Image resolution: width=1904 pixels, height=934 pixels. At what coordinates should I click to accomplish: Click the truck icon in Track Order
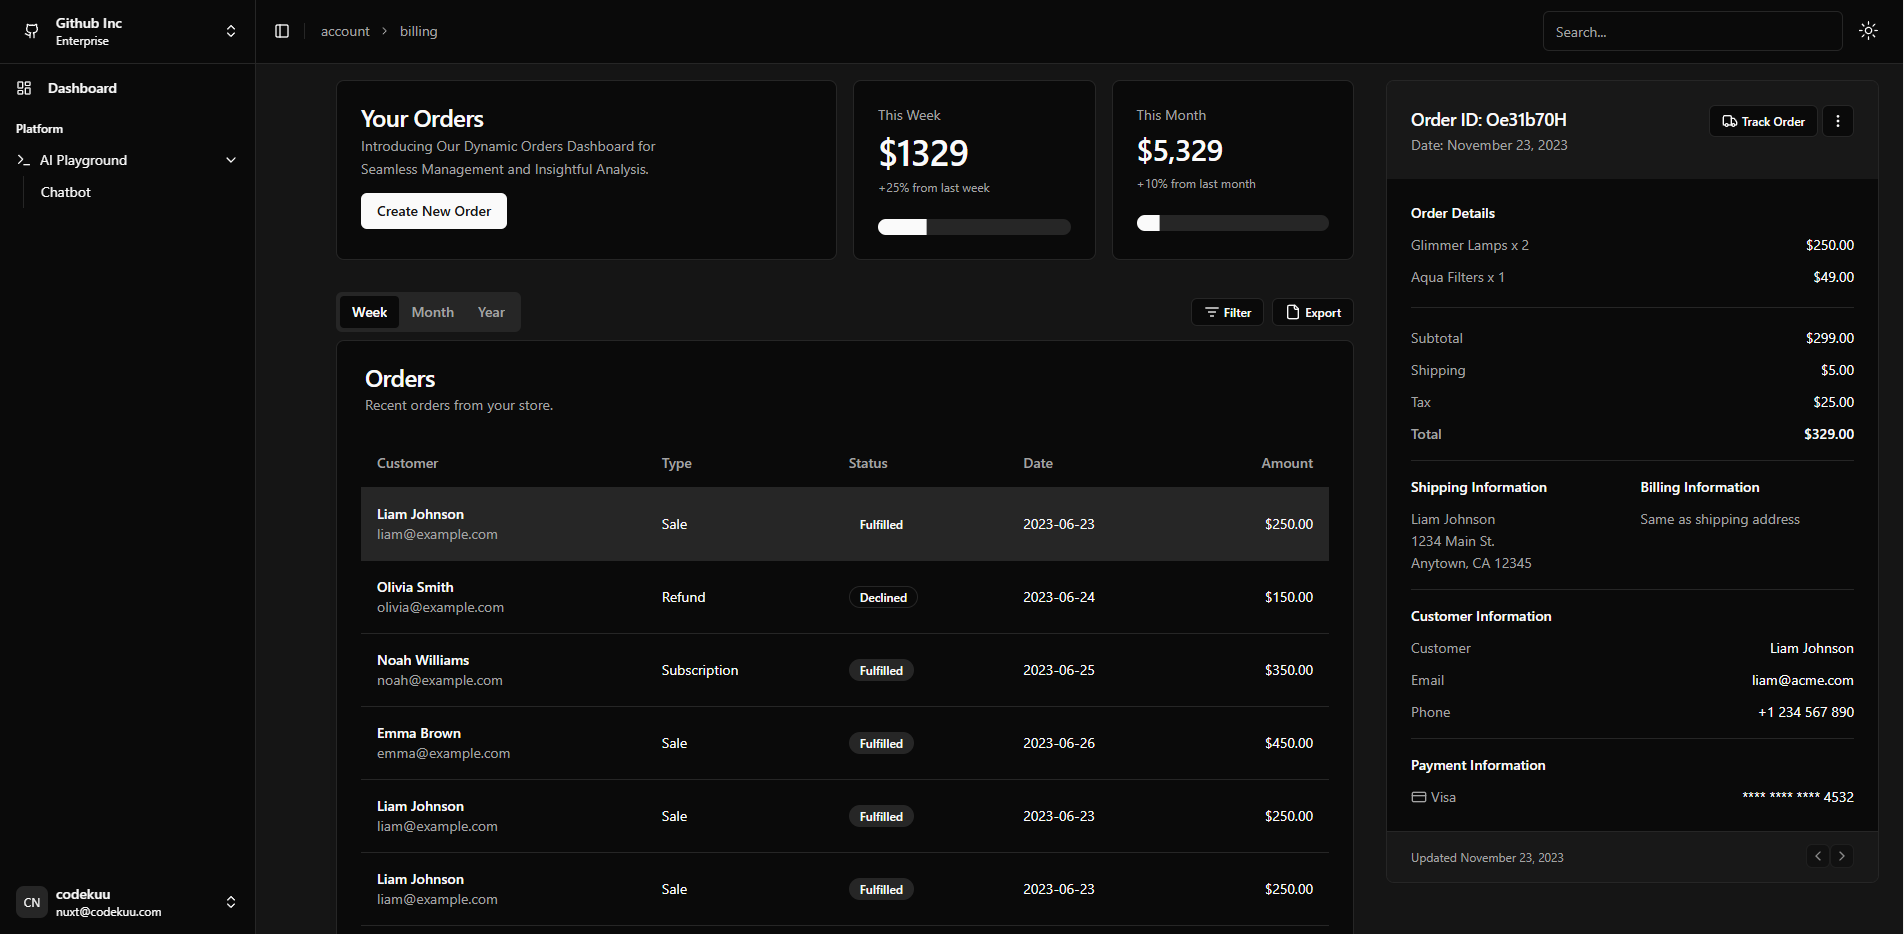[x=1729, y=121]
